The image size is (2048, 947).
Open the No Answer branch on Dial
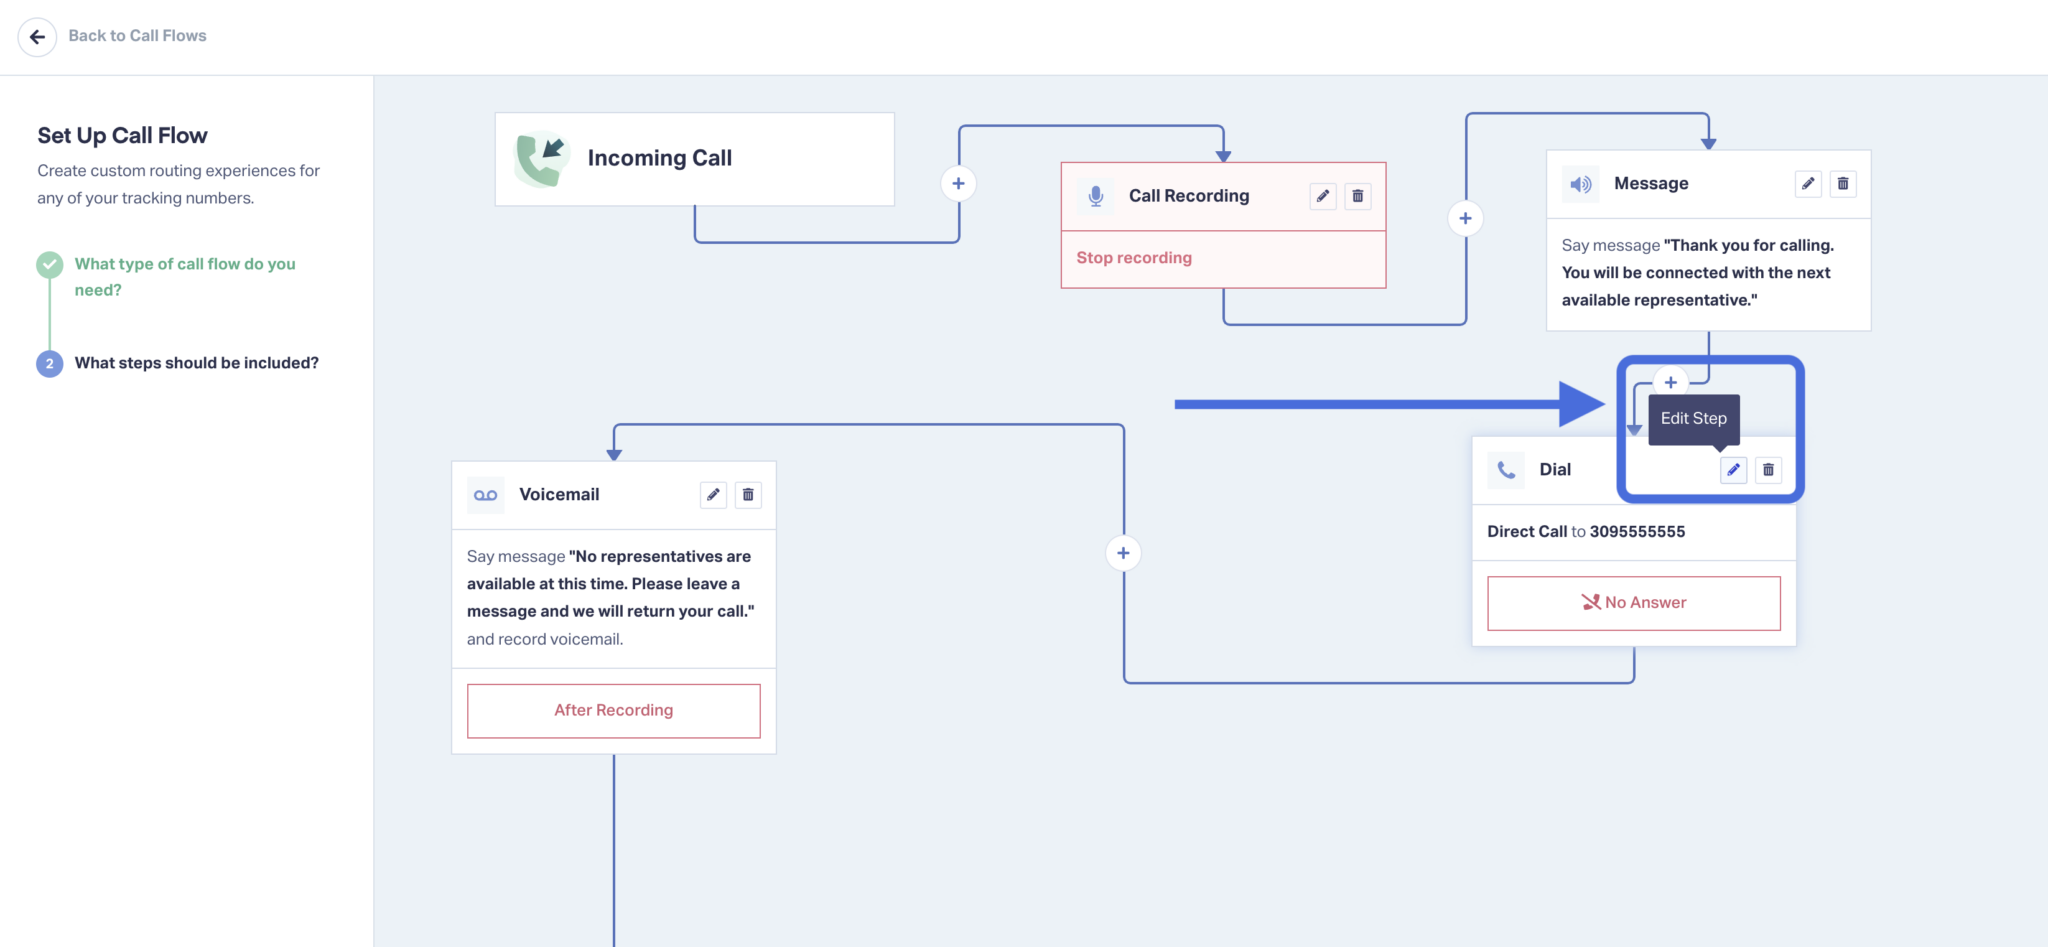click(1633, 602)
